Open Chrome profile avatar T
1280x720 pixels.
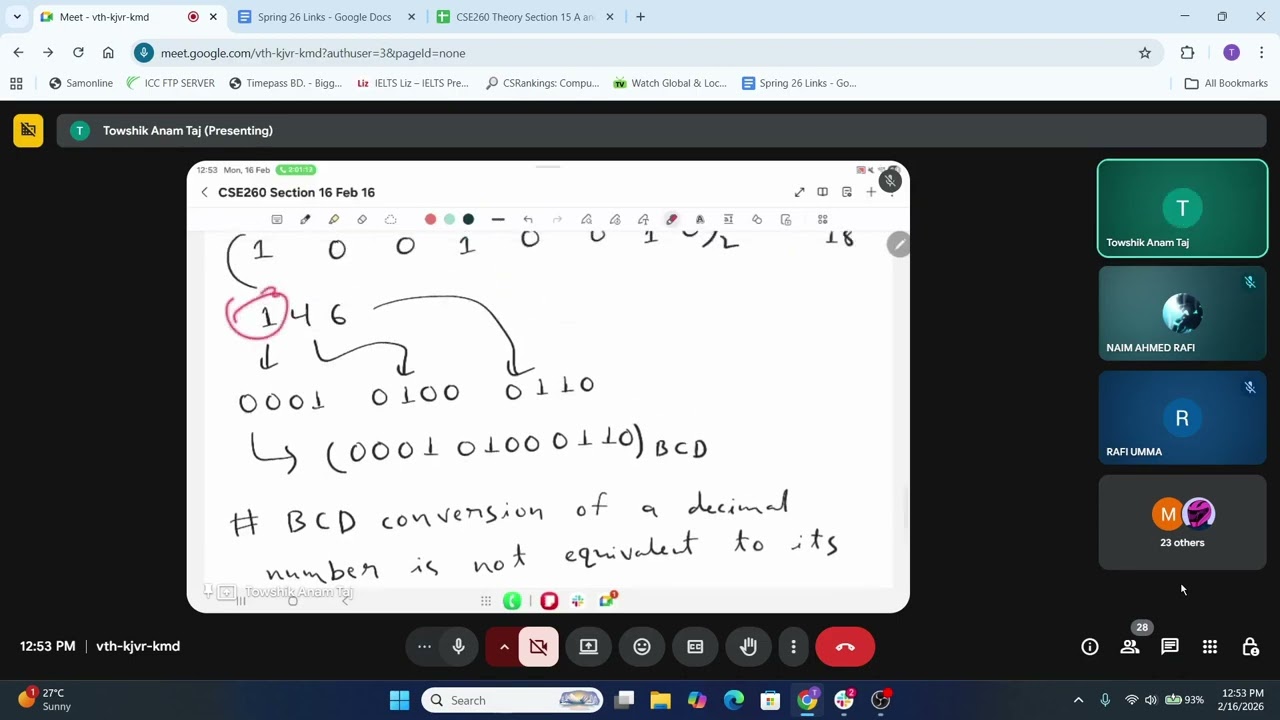(x=1231, y=53)
